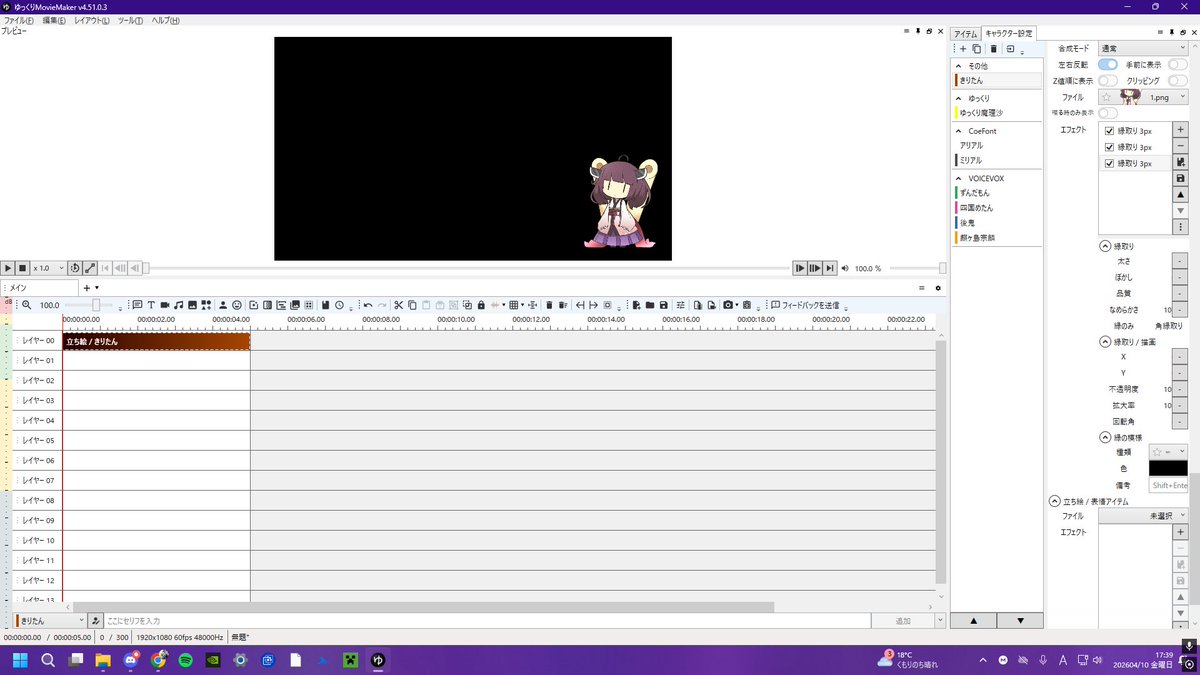Image resolution: width=1200 pixels, height=675 pixels.
Task: Click the floppy-disk save icon in timeline toolbar
Action: click(663, 305)
